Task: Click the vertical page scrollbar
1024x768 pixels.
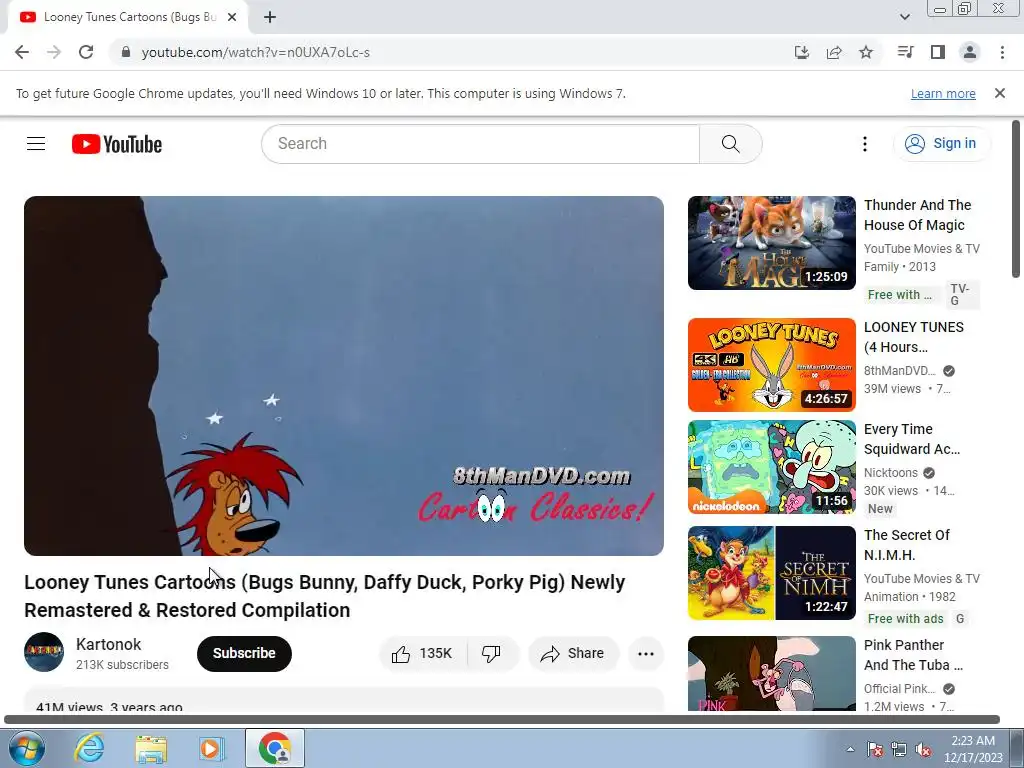Action: pos(1016,199)
